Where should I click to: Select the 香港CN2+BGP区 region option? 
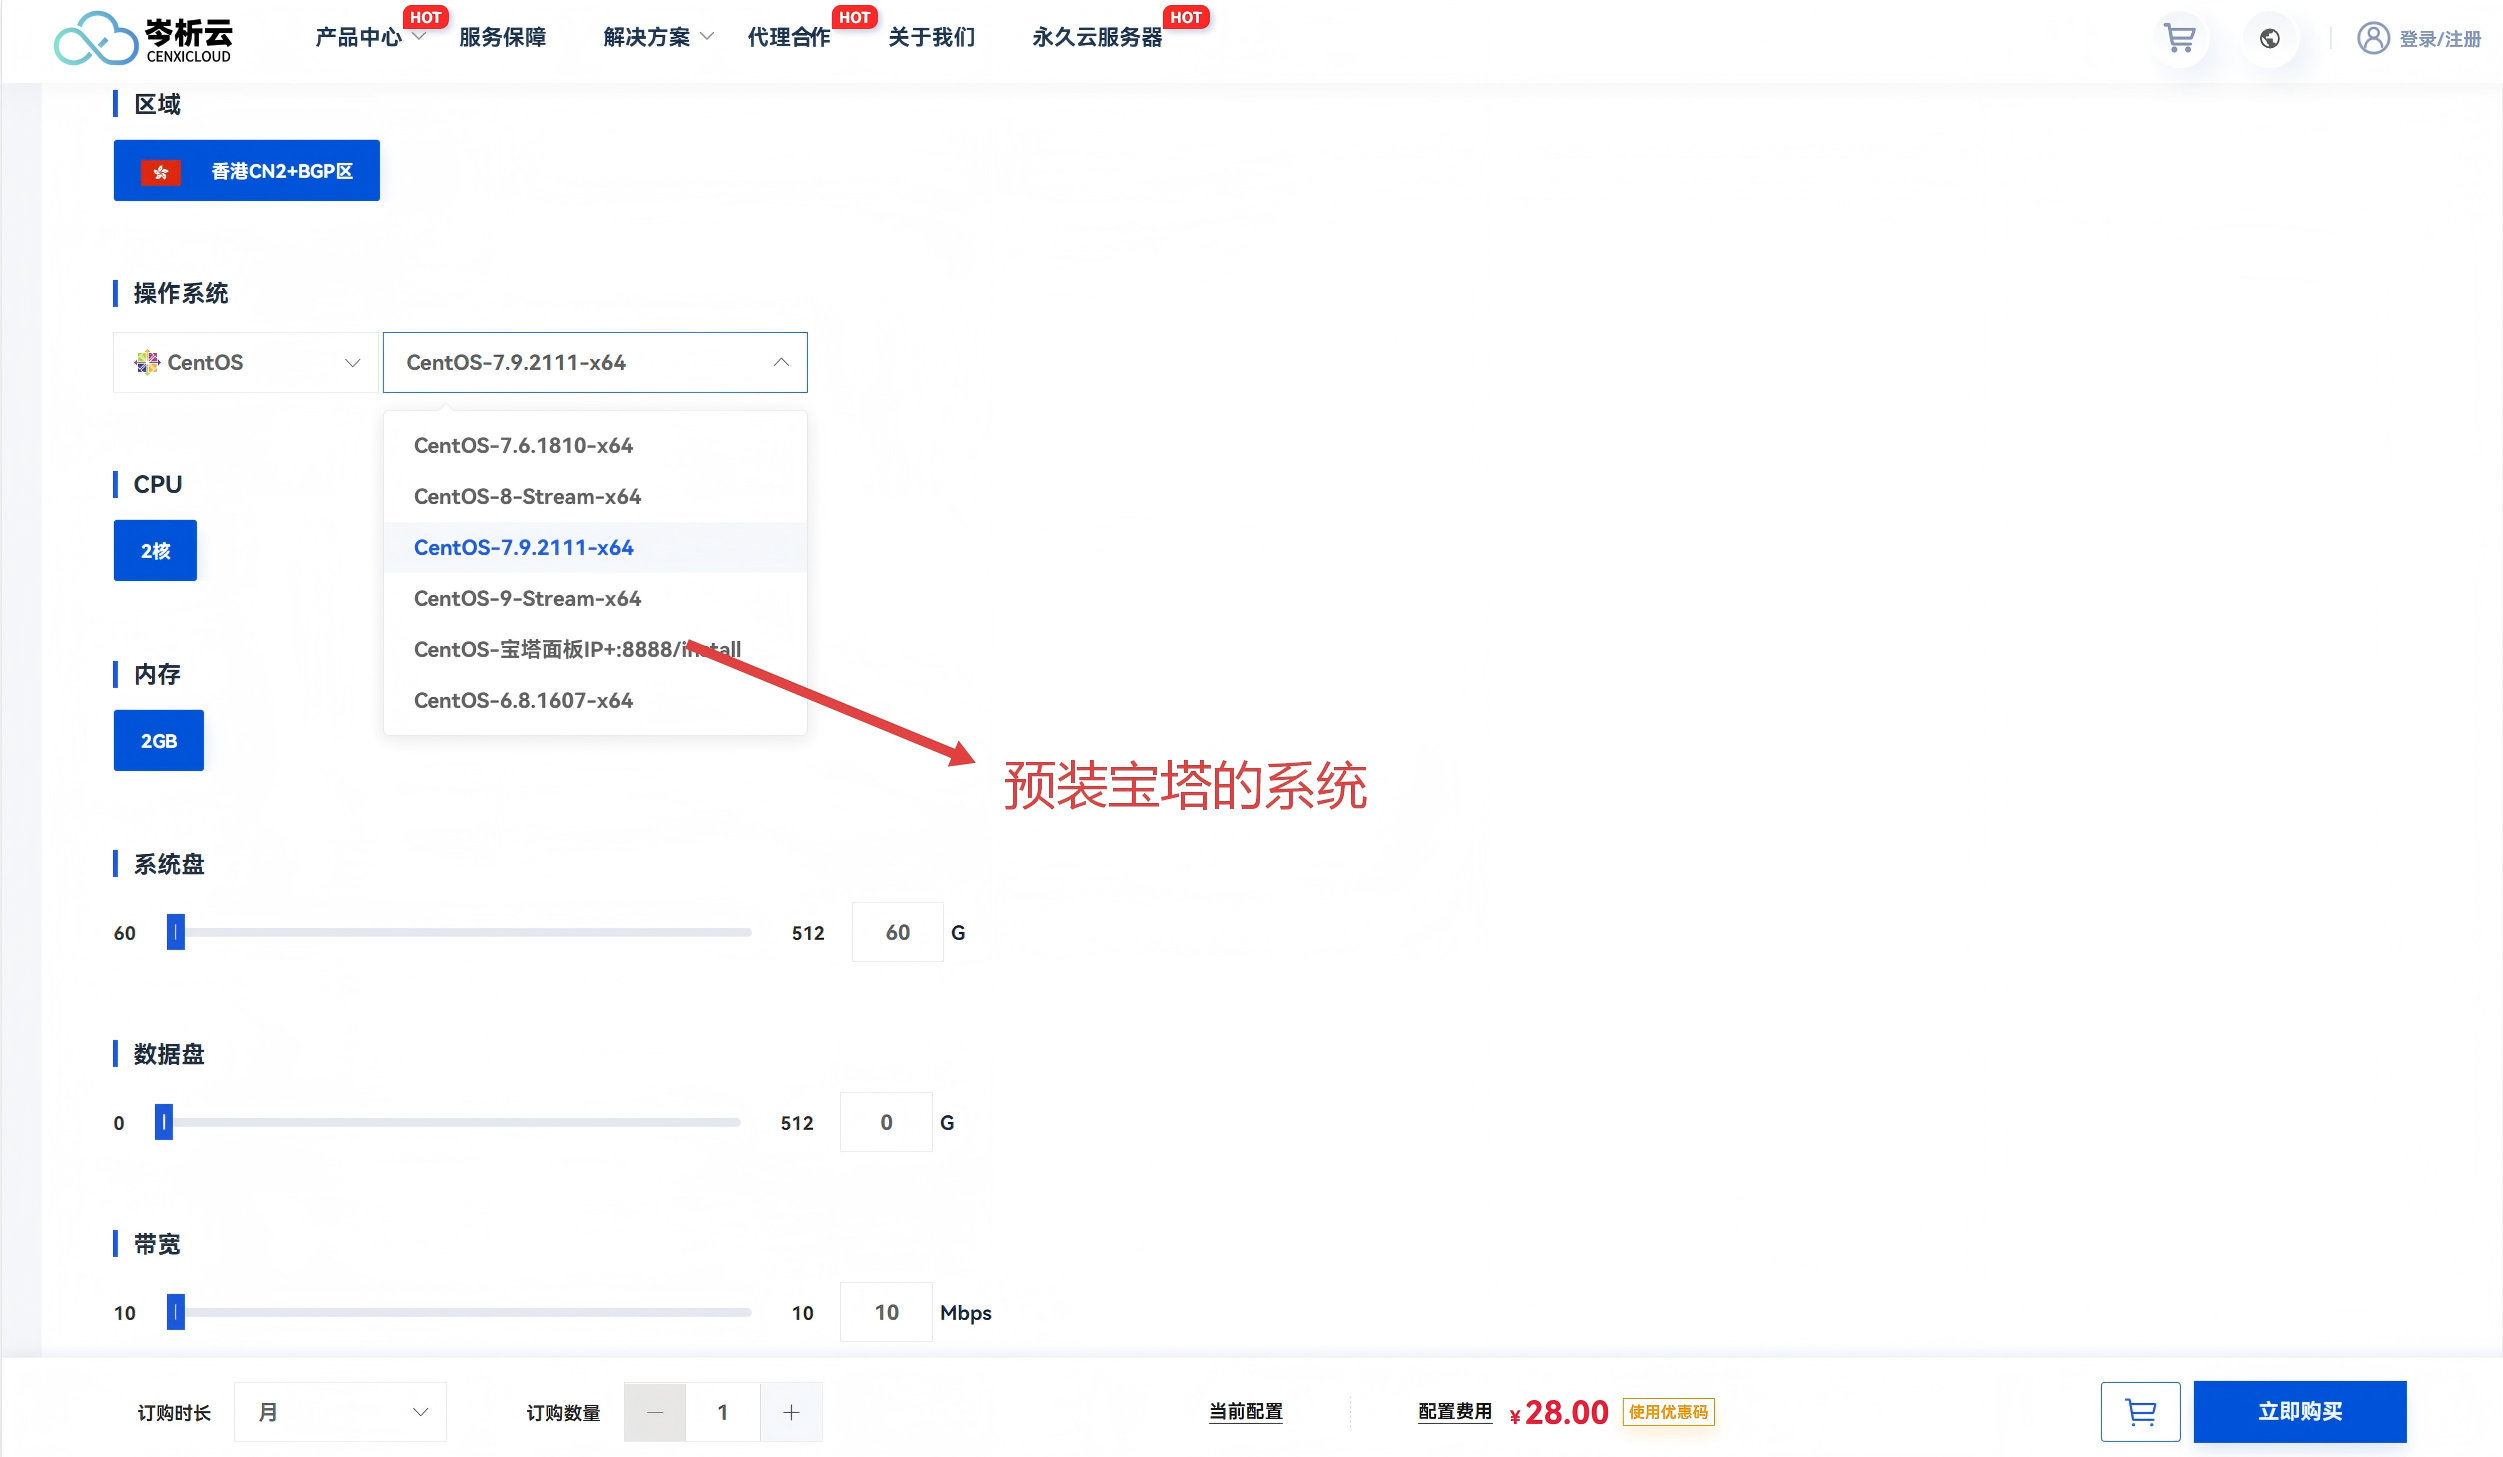click(246, 171)
